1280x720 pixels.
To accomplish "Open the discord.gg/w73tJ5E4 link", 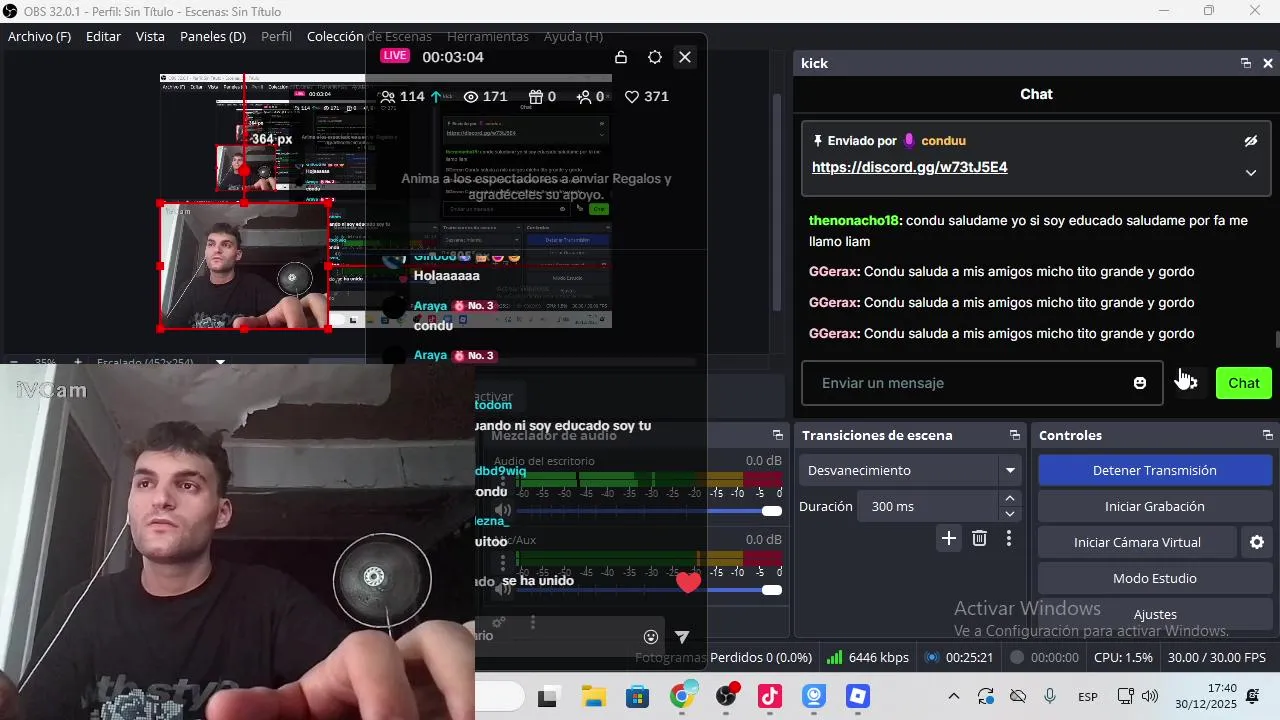I will 909,167.
